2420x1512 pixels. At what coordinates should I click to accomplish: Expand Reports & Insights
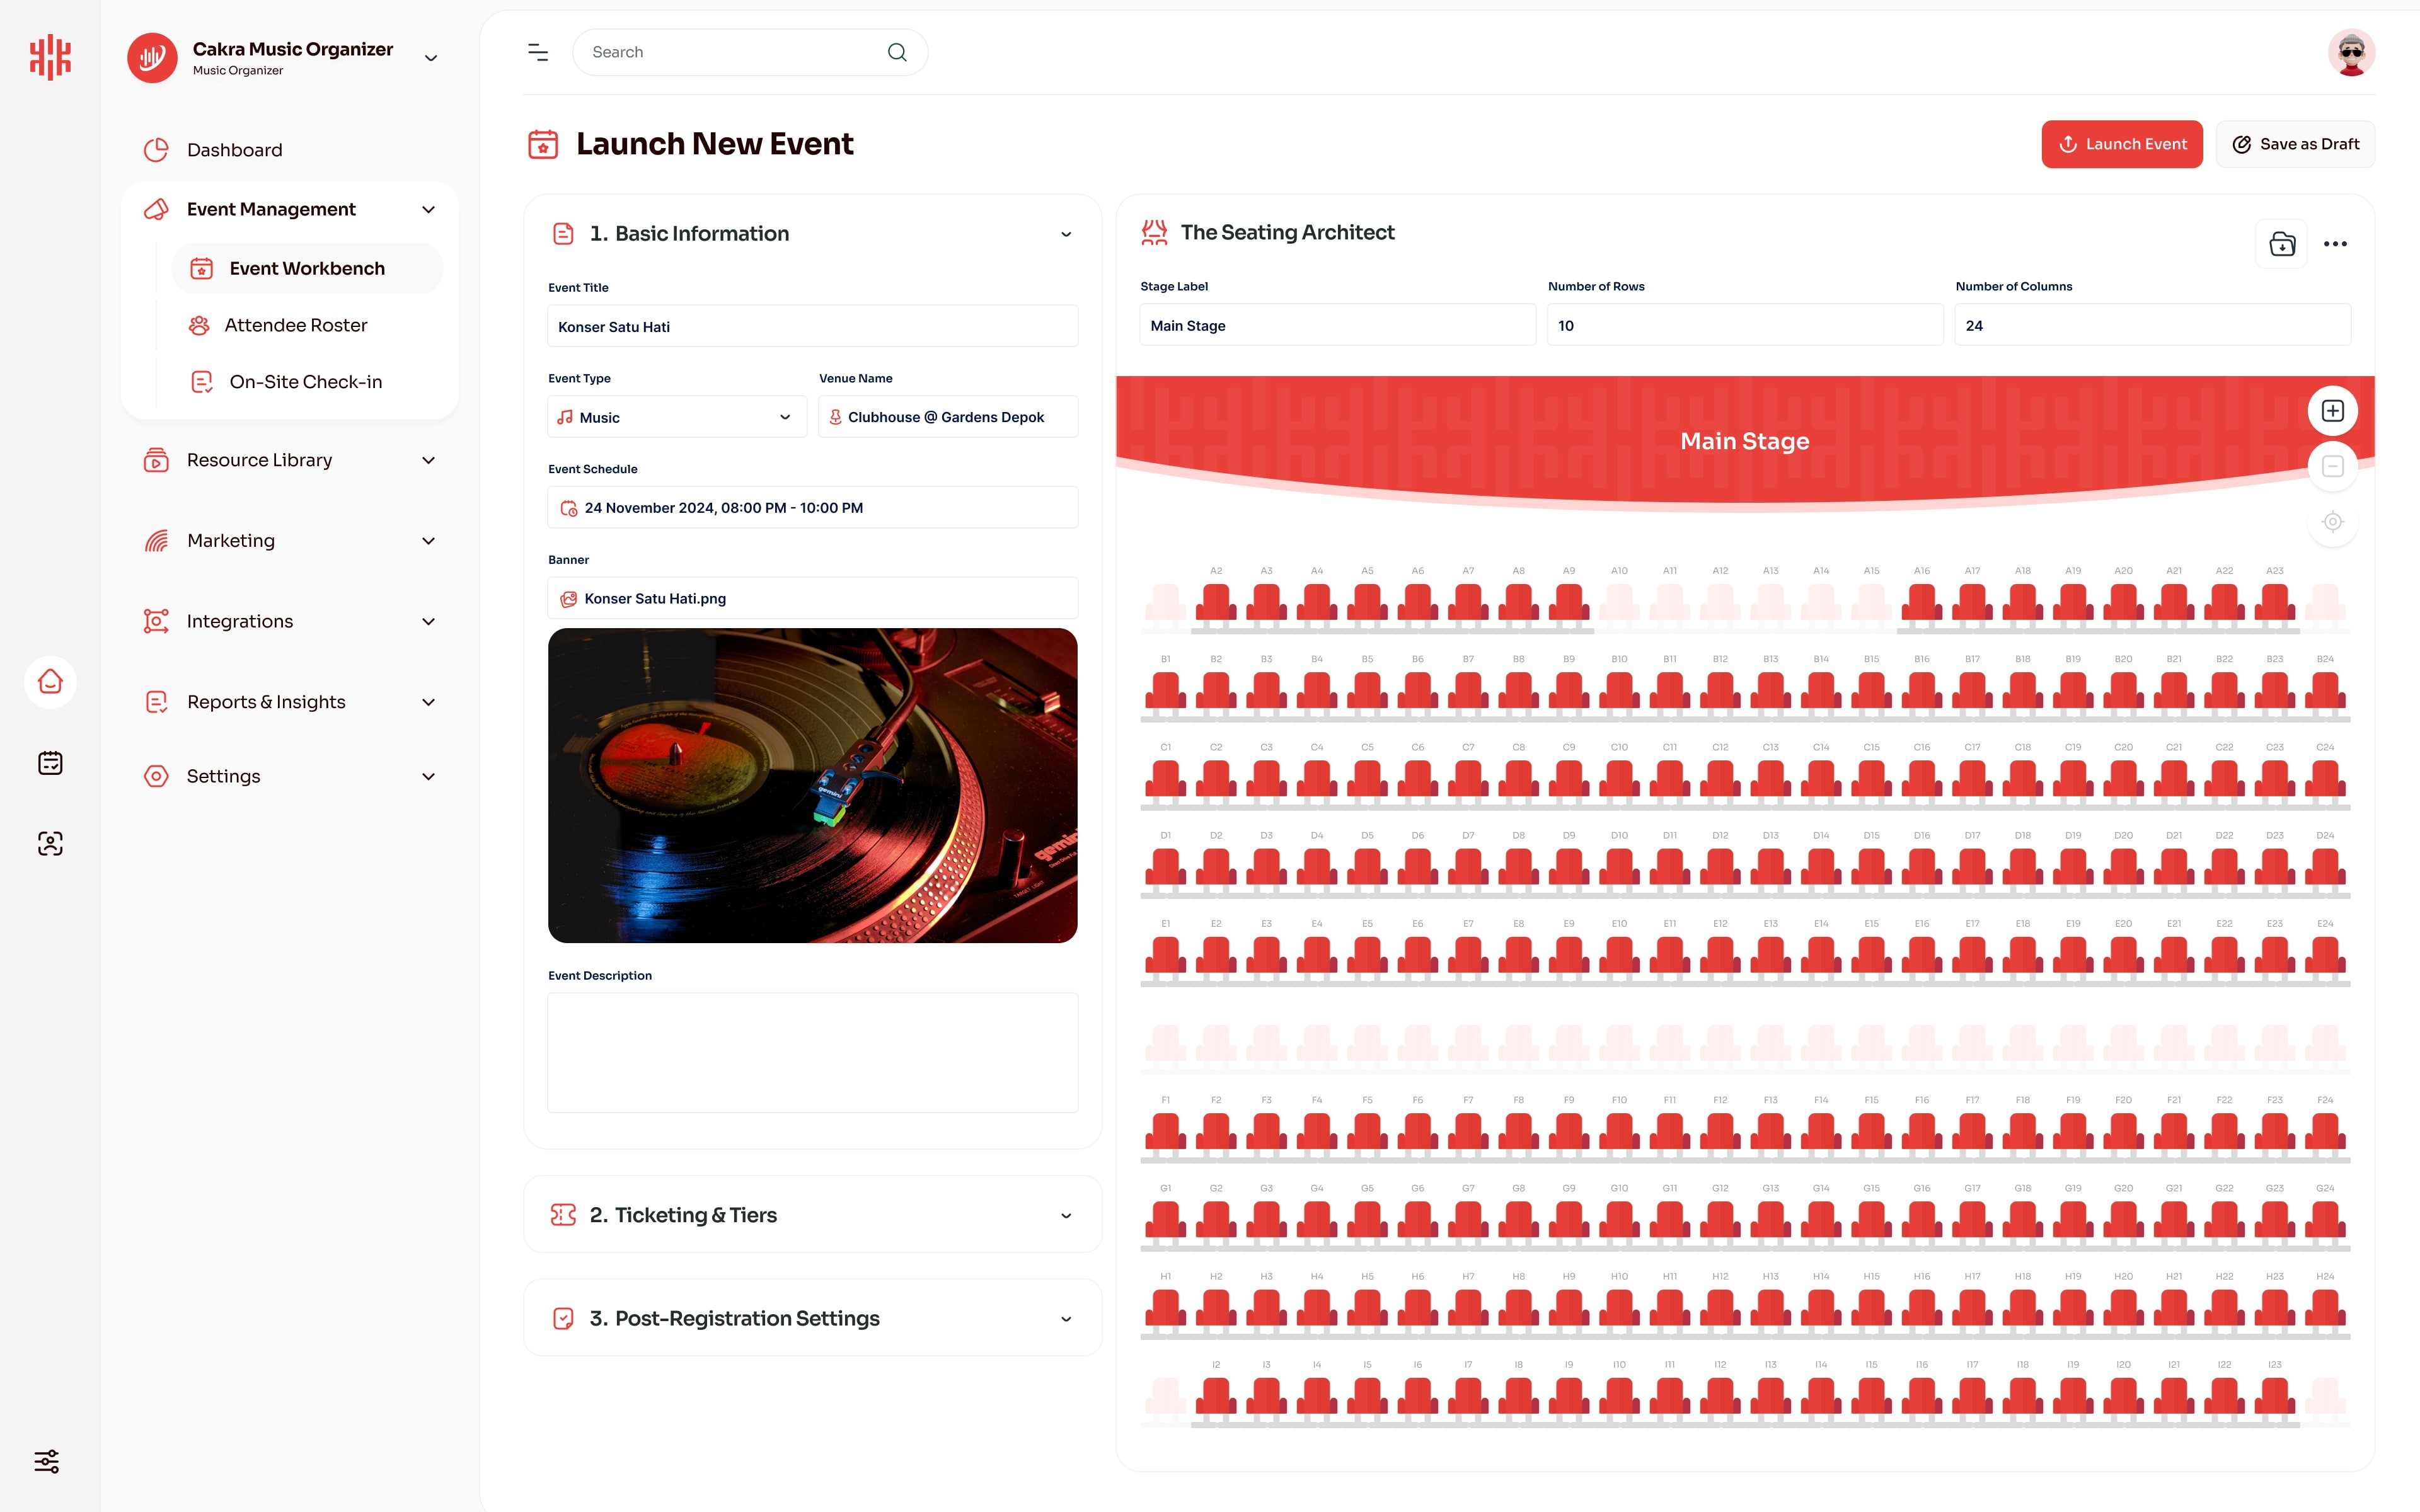[x=290, y=702]
